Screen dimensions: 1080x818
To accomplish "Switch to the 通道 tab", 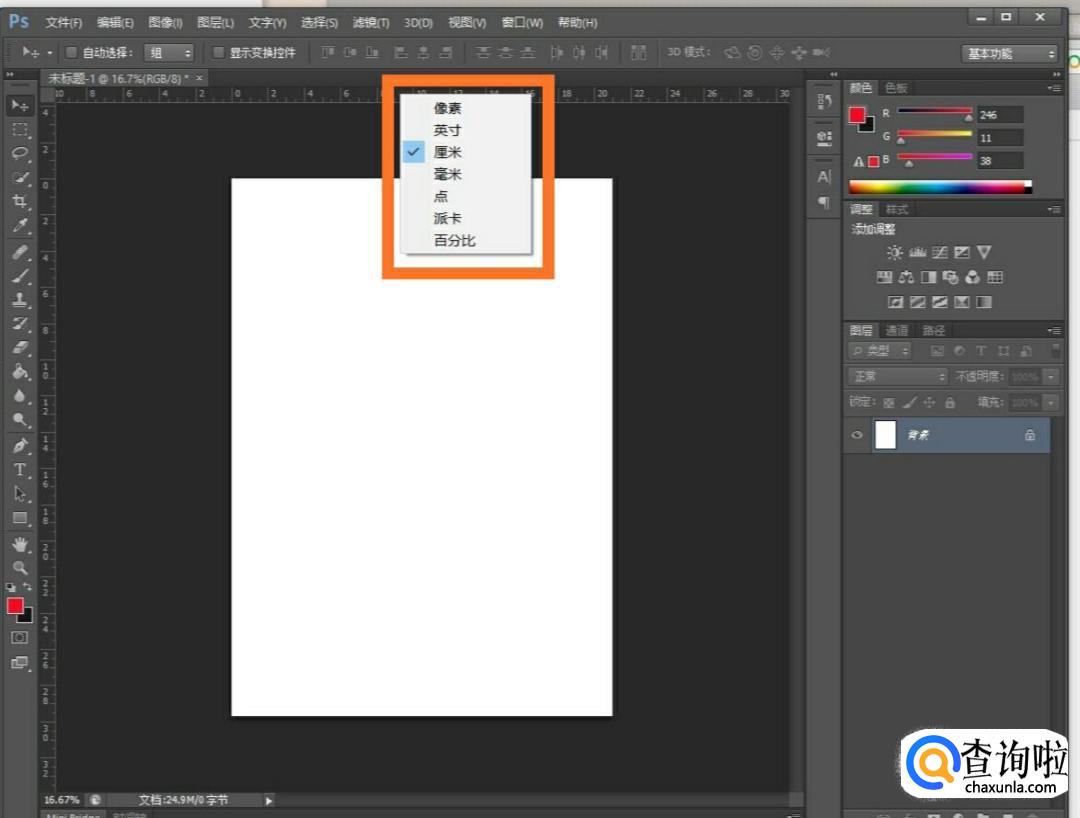I will tap(897, 330).
